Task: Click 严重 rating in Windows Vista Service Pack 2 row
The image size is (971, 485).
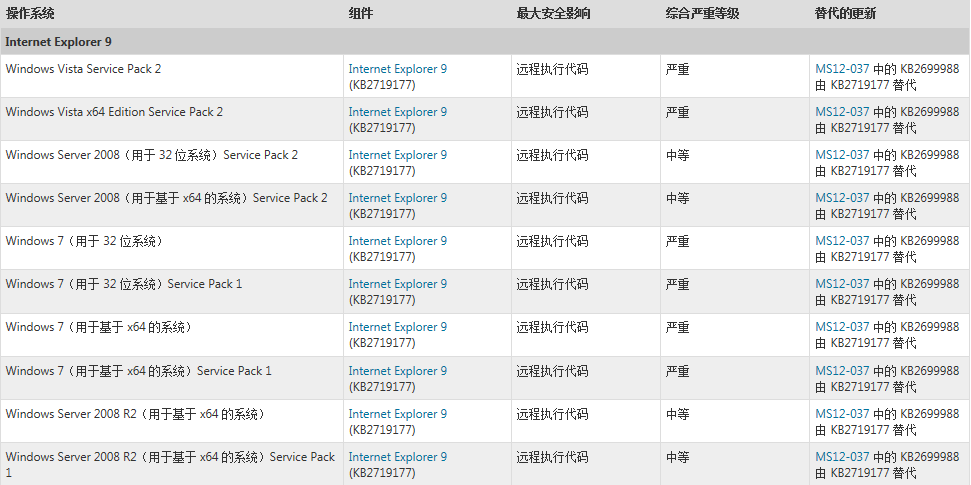Action: pyautogui.click(x=677, y=69)
